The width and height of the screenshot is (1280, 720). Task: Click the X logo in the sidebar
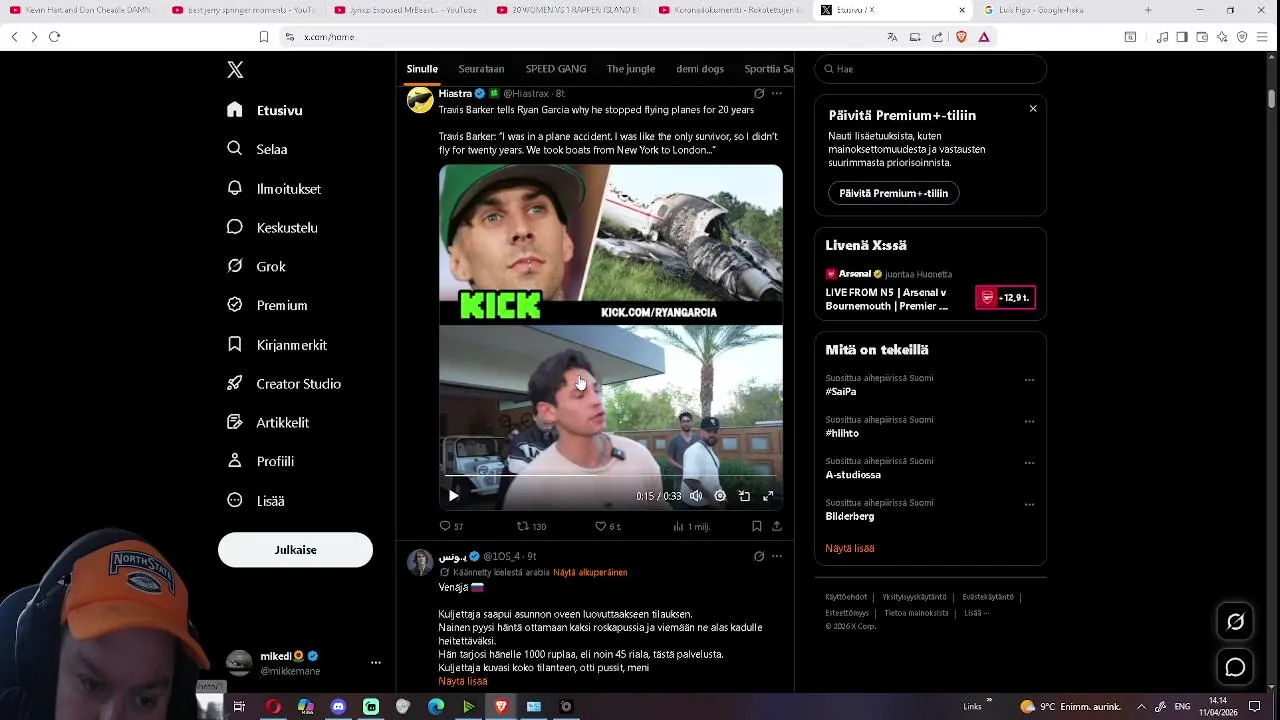tap(235, 70)
